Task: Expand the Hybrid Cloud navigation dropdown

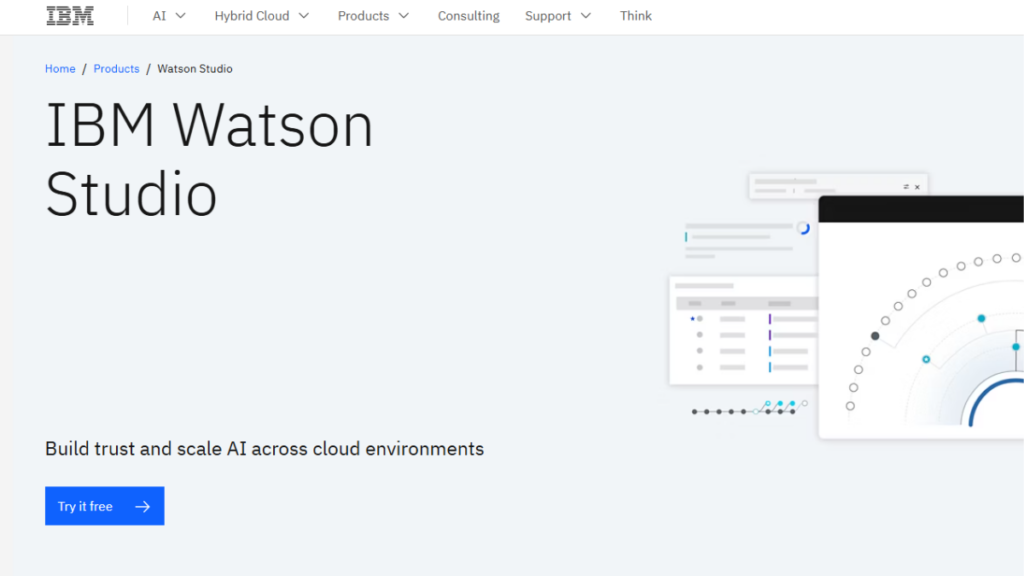Action: click(x=261, y=15)
